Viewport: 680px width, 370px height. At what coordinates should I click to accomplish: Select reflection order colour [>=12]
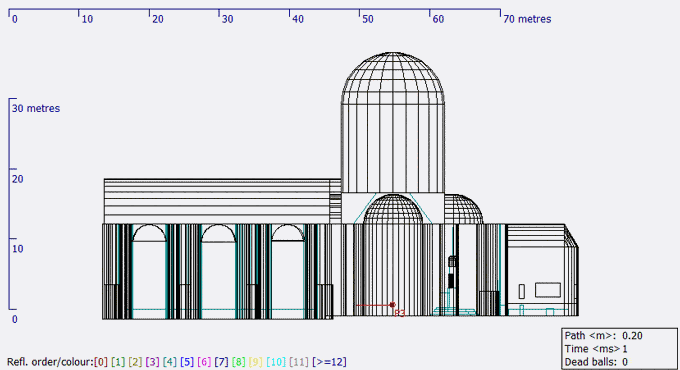(329, 362)
